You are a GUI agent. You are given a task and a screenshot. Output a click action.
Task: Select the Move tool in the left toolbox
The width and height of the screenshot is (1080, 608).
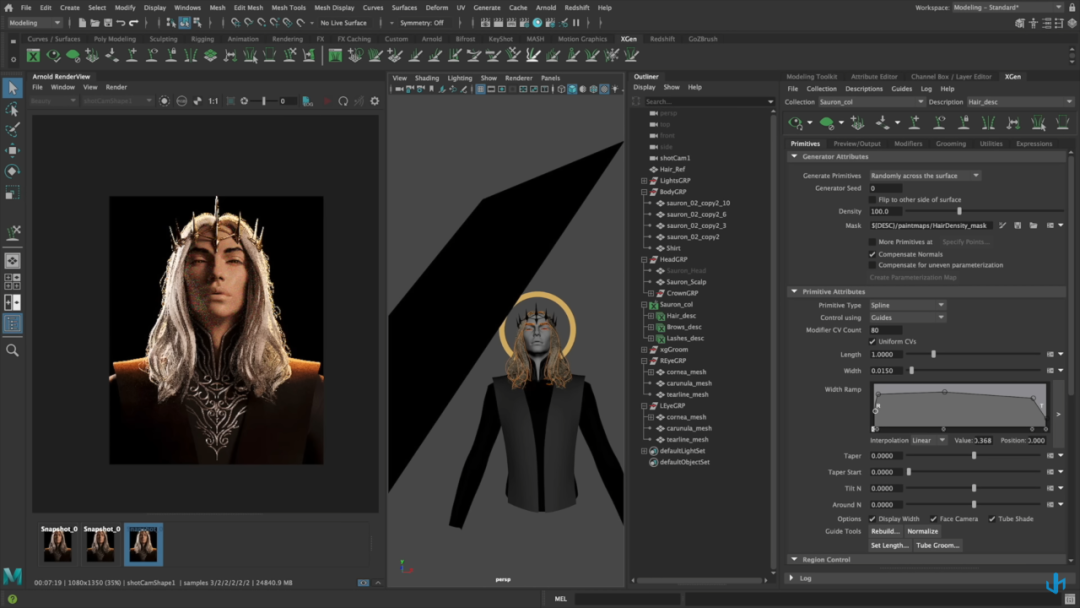pyautogui.click(x=12, y=150)
